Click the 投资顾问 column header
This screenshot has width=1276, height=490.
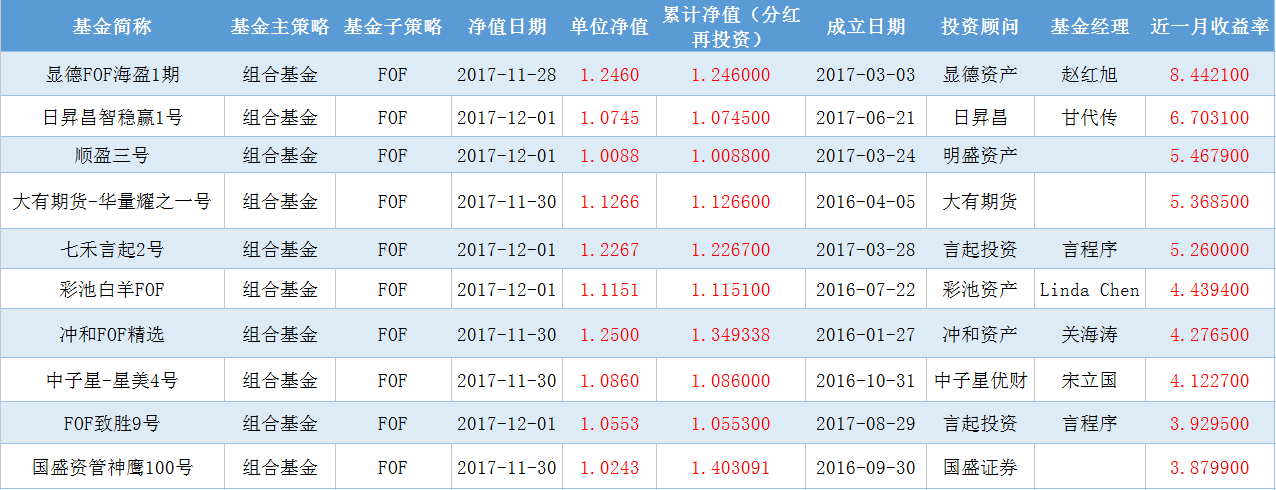click(x=980, y=27)
